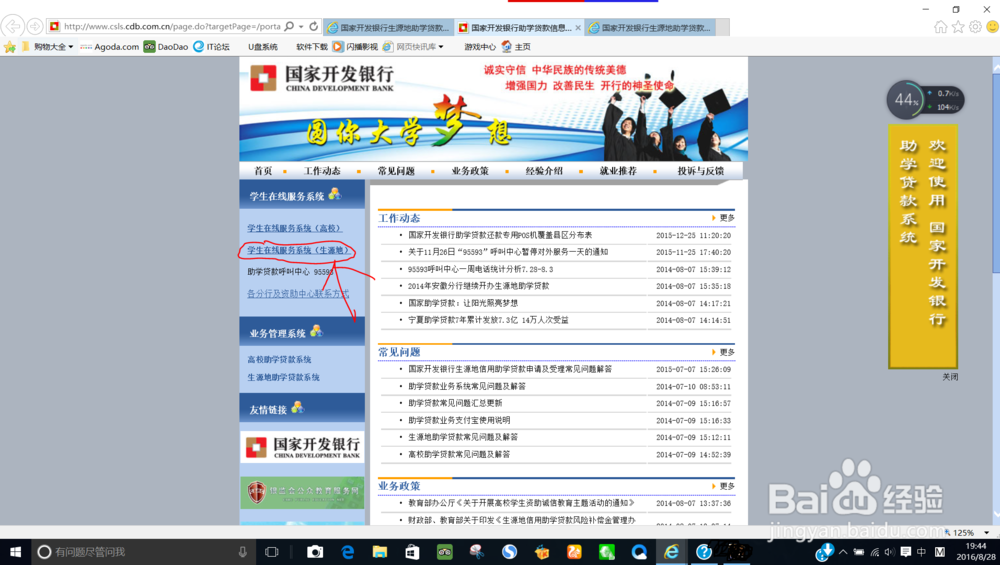Open the 首页 navigation item
This screenshot has height=565, width=1000.
[x=263, y=171]
